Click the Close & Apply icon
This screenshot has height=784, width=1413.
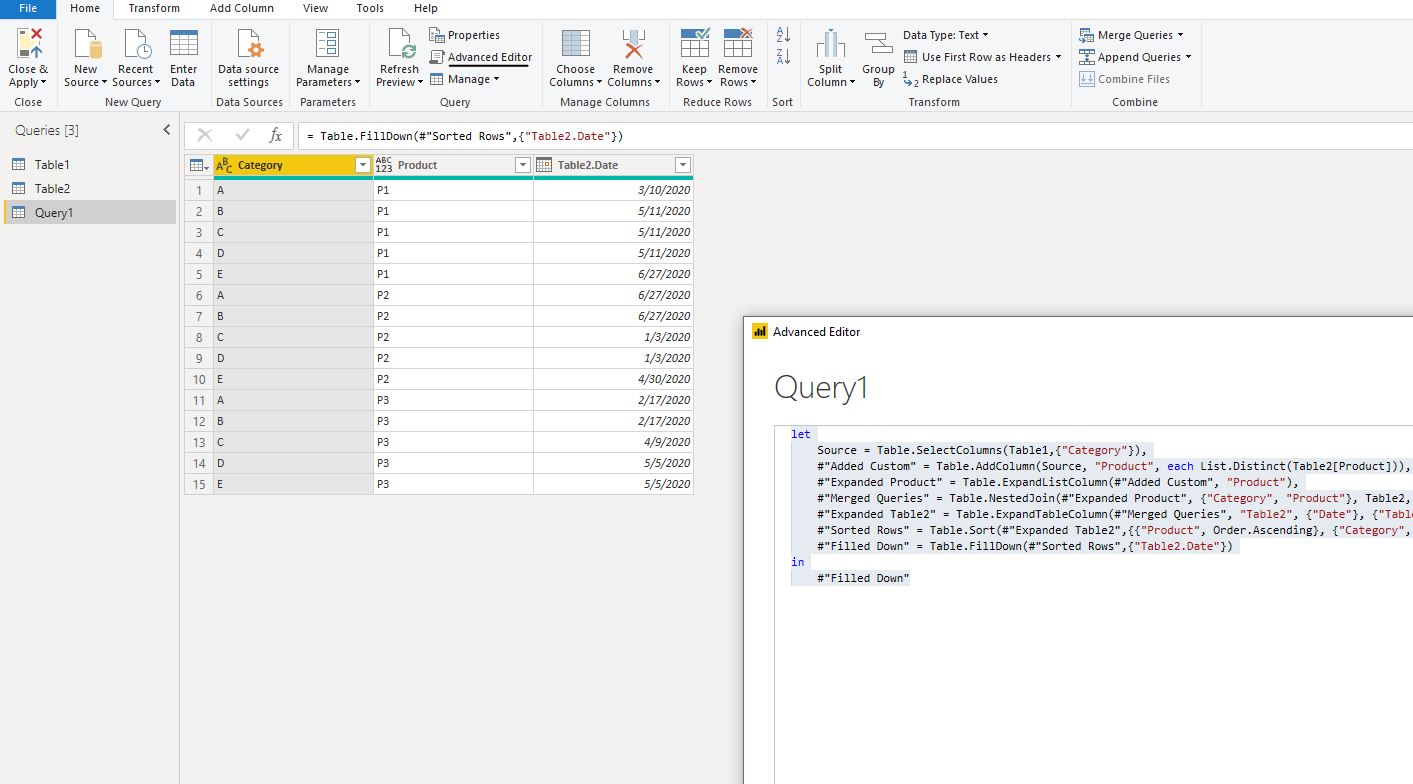coord(28,44)
